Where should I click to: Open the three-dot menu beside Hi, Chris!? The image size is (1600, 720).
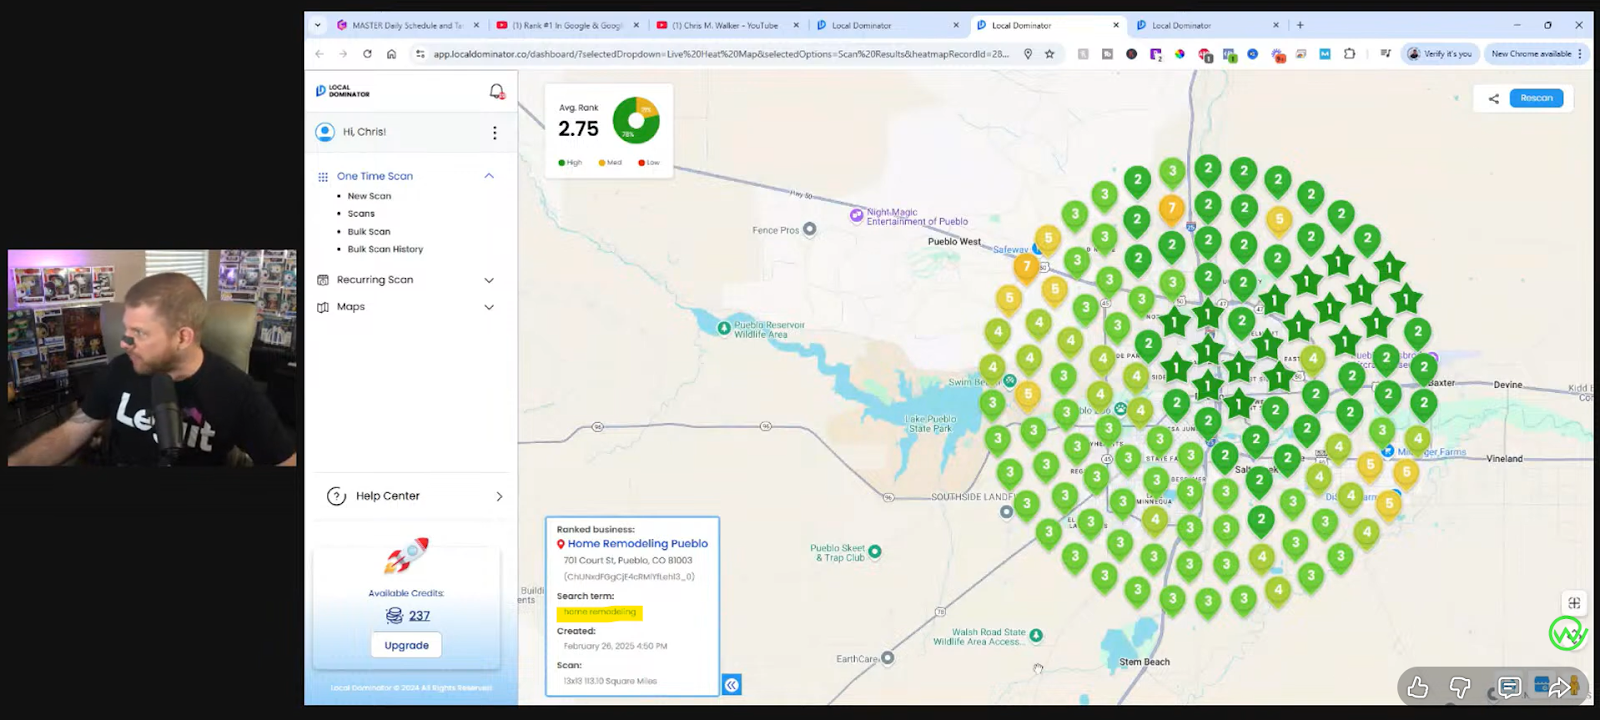tap(494, 133)
